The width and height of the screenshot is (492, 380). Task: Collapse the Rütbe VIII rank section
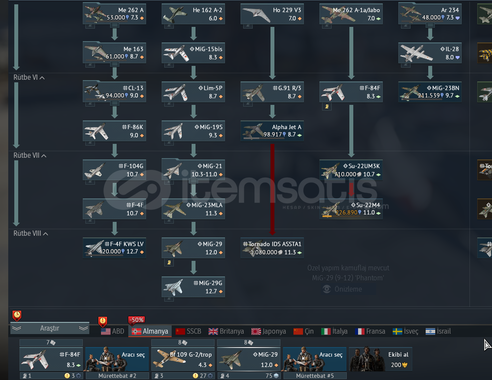pyautogui.click(x=45, y=234)
